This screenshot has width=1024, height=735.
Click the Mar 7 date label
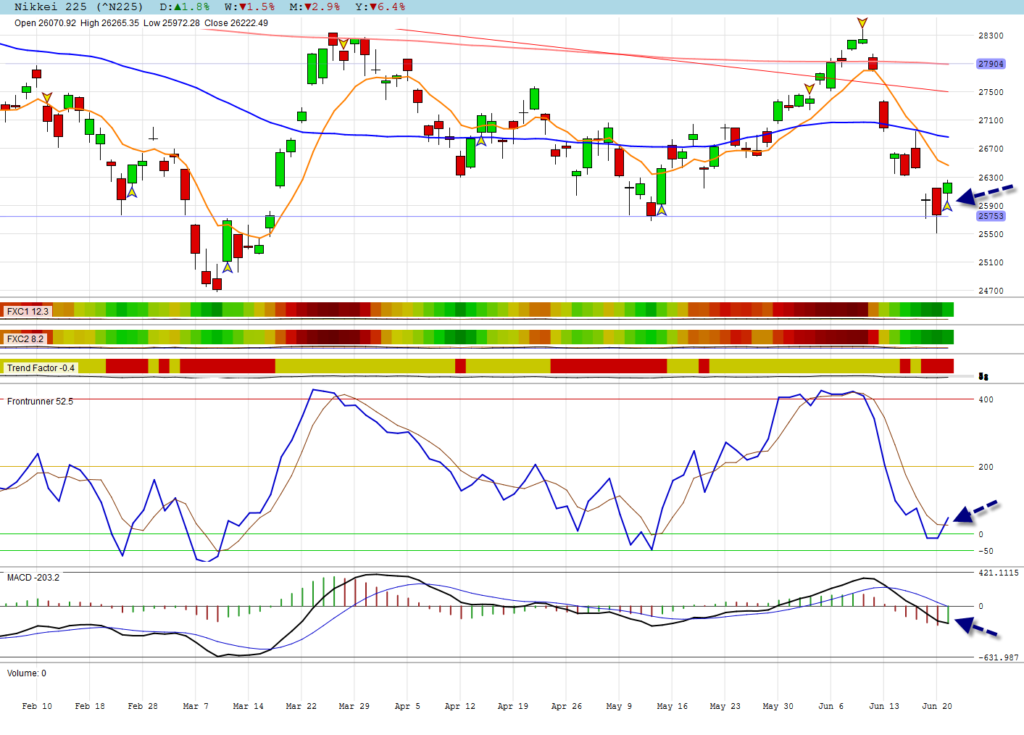tap(196, 706)
